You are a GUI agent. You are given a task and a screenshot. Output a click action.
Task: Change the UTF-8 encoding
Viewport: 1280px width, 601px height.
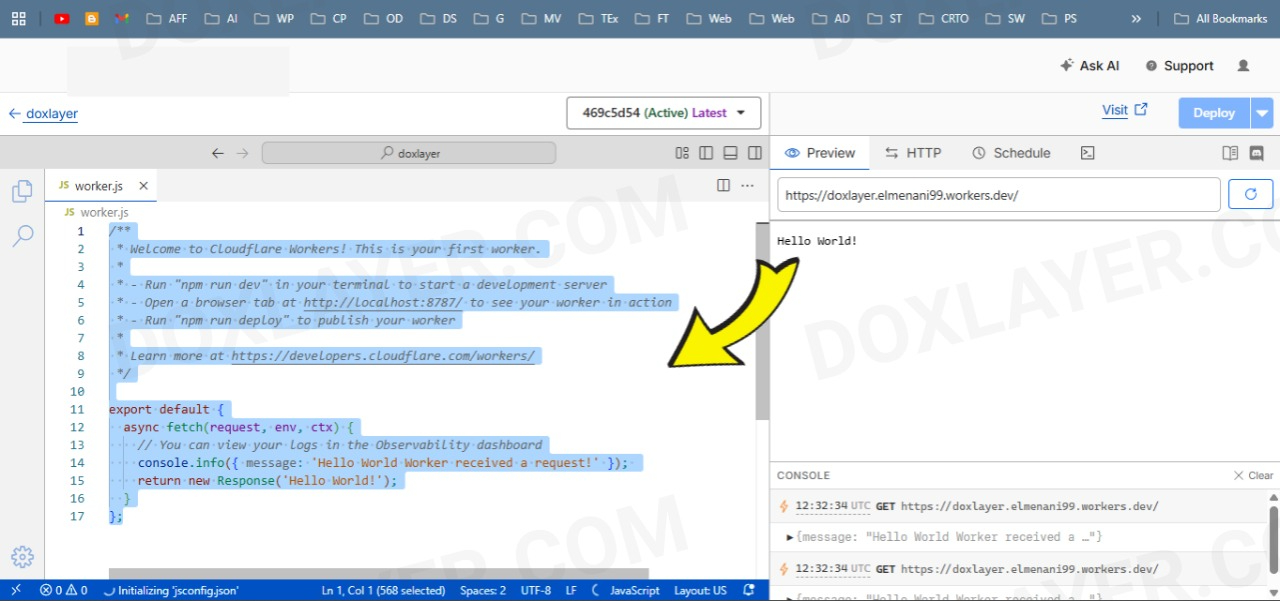click(536, 590)
